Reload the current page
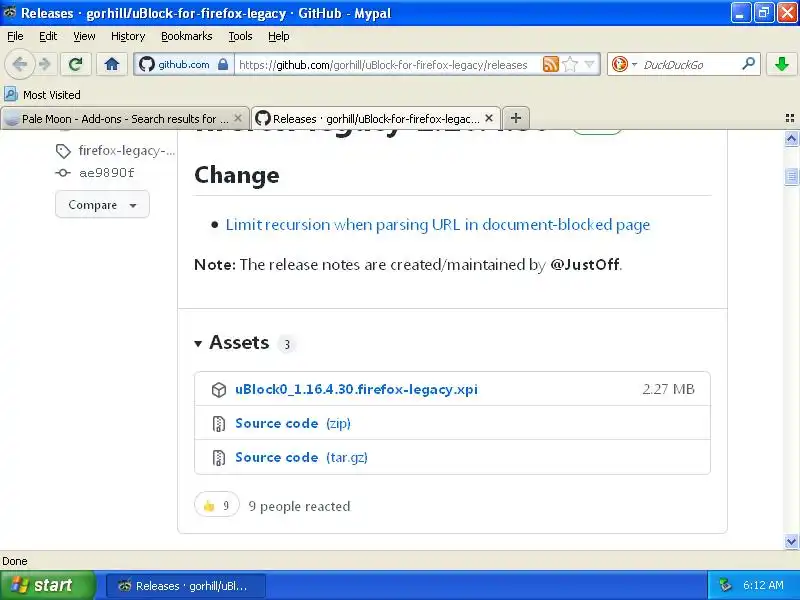This screenshot has height=600, width=800. click(76, 64)
